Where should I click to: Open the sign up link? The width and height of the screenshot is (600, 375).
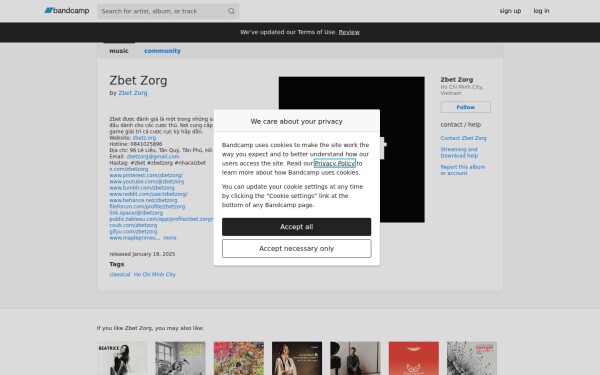pos(510,11)
